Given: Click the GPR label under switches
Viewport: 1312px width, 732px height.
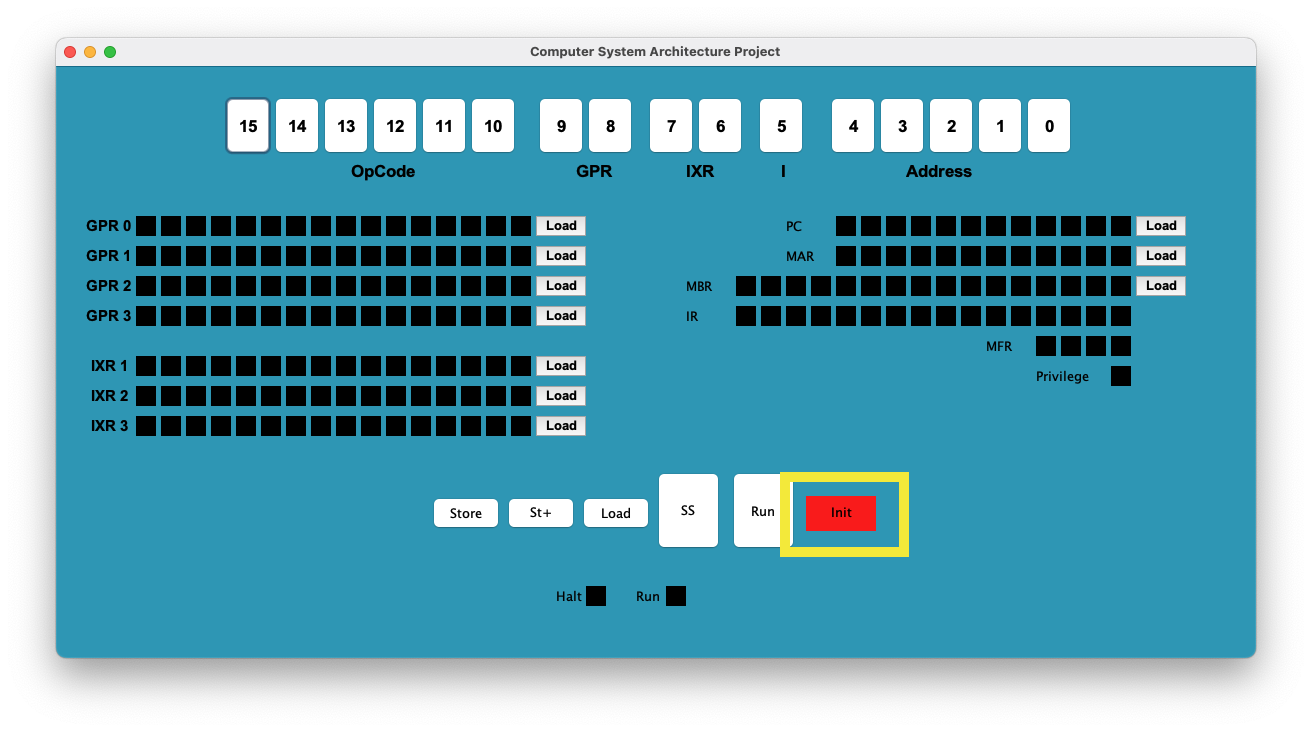Looking at the screenshot, I should coord(594,172).
